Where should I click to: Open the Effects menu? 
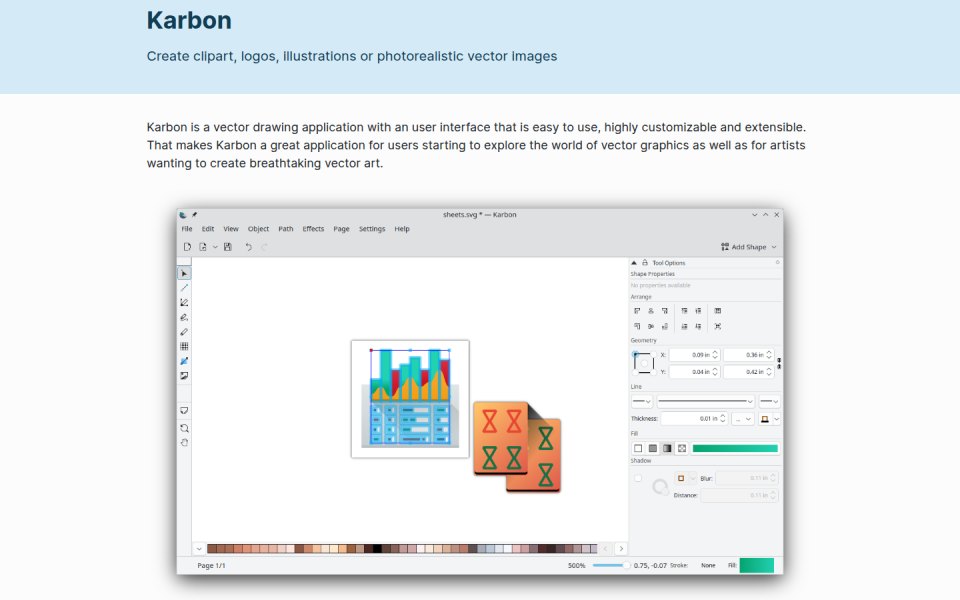click(x=313, y=229)
